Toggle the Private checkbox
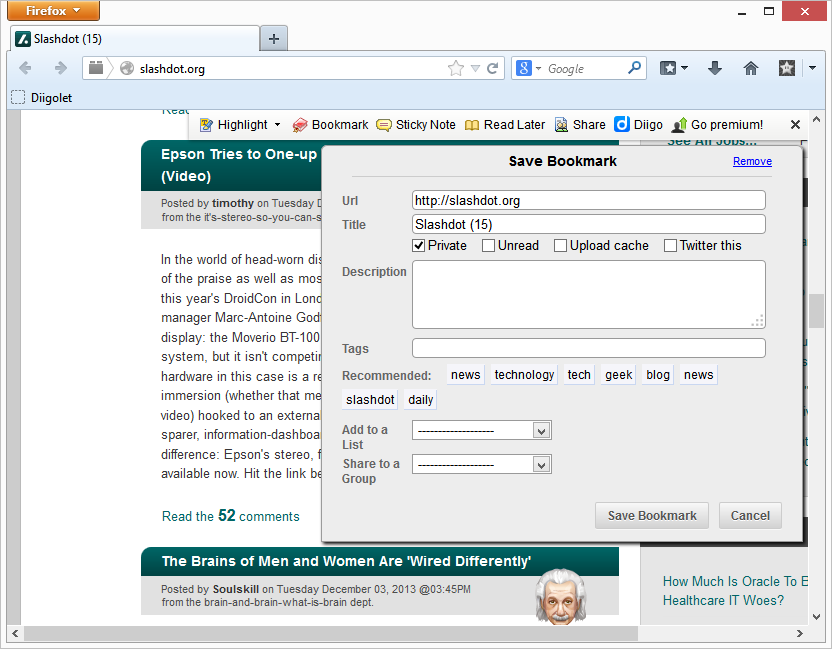Viewport: 832px width, 649px height. [419, 246]
